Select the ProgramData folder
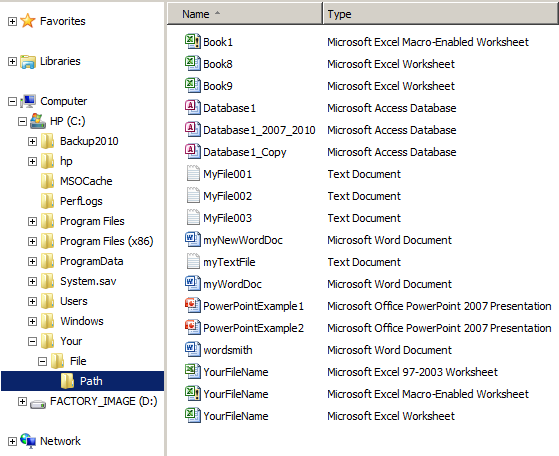Viewport: 559px width, 456px height. coord(92,261)
